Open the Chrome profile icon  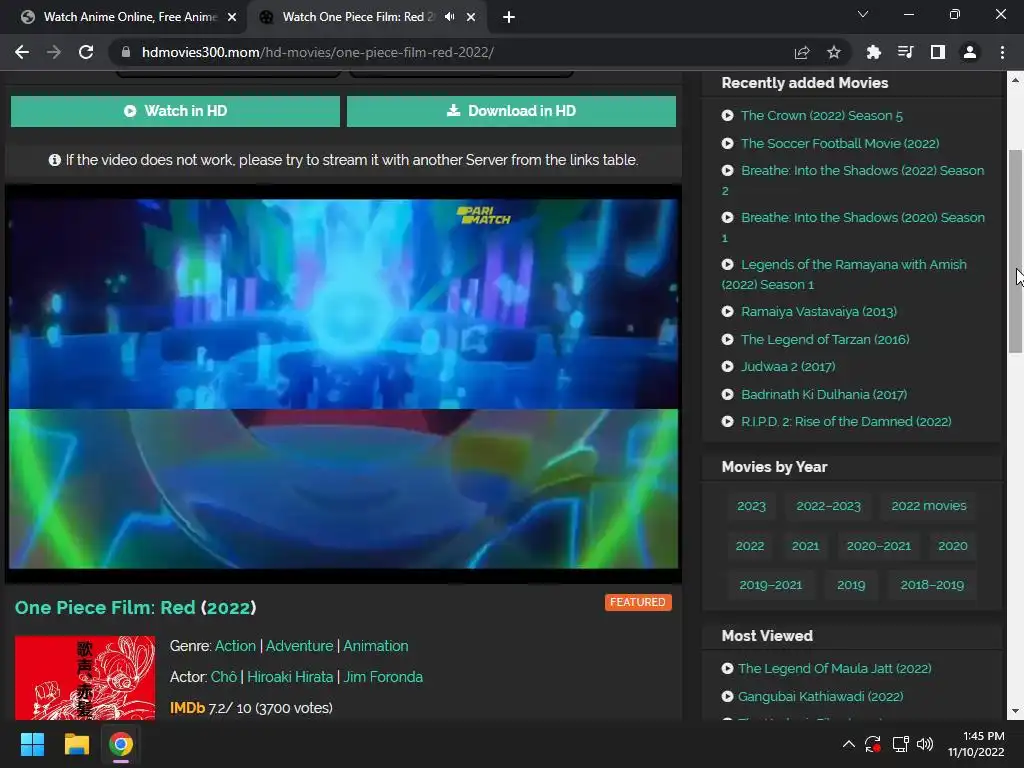[970, 52]
